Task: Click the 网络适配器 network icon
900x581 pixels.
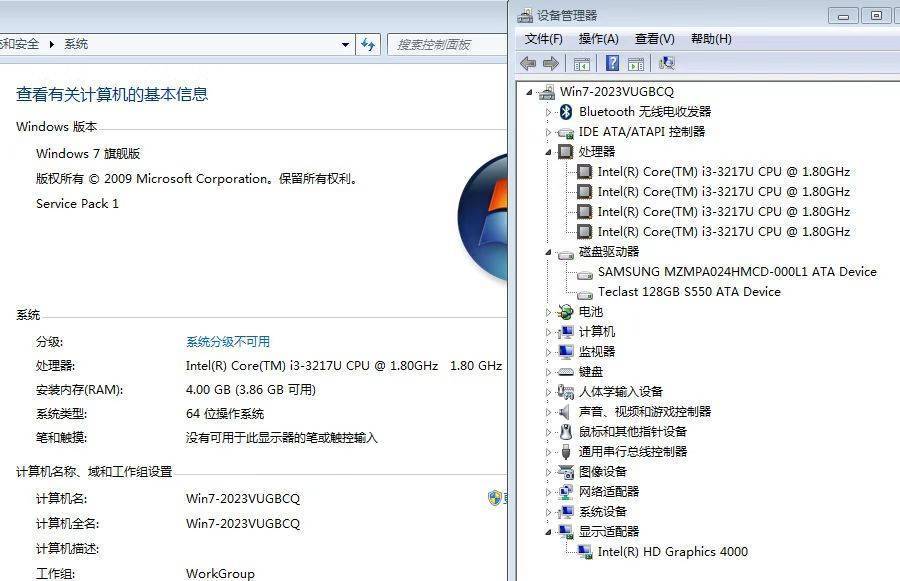Action: coord(566,492)
